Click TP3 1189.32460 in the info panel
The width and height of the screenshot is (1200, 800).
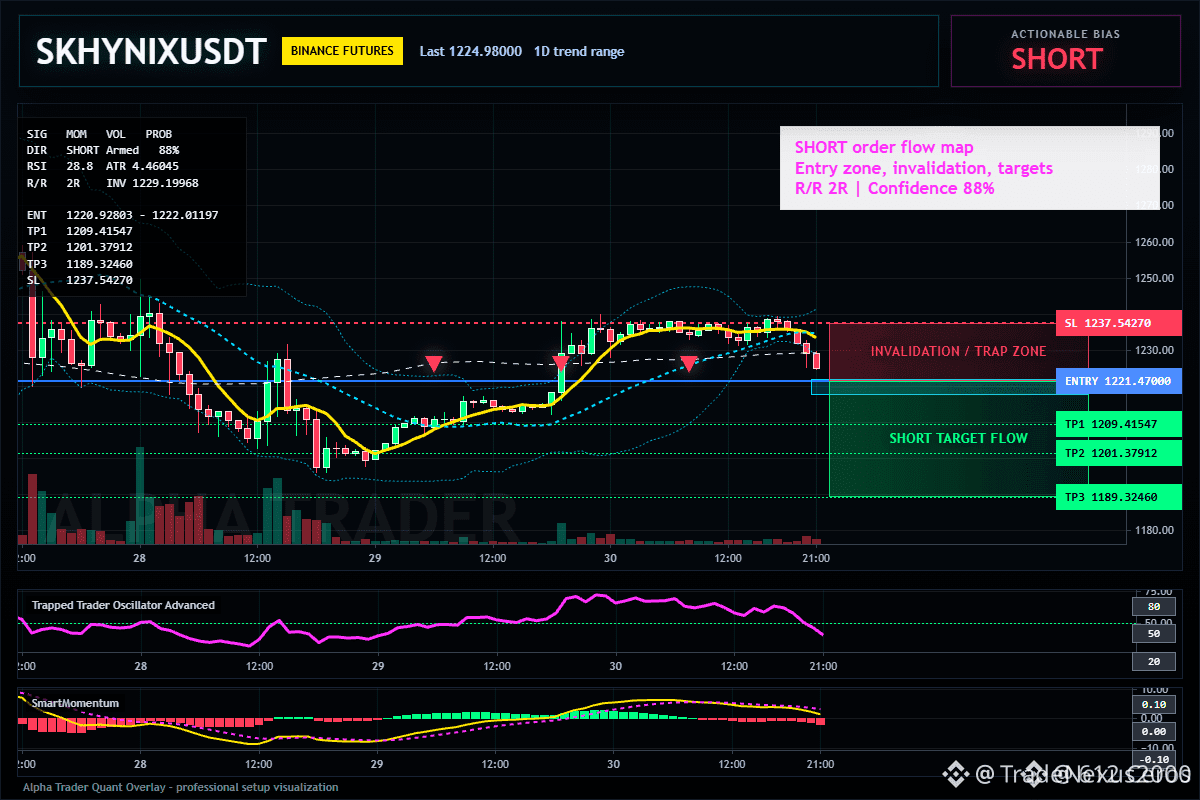pyautogui.click(x=79, y=264)
